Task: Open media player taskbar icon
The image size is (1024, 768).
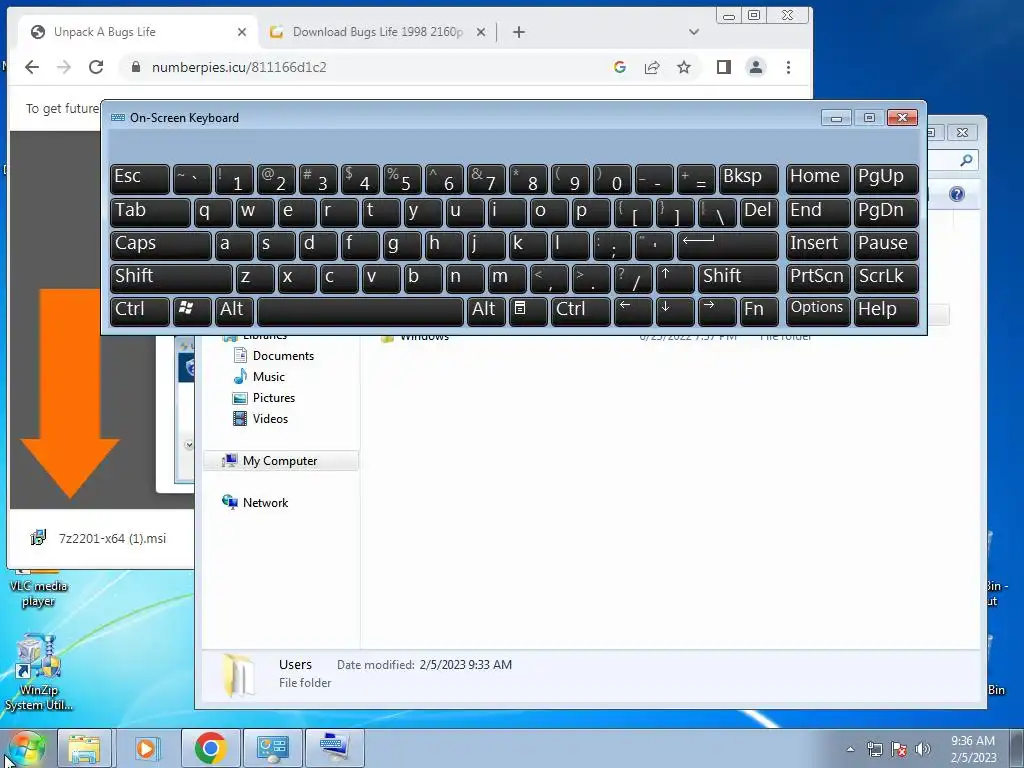Action: pyautogui.click(x=147, y=748)
